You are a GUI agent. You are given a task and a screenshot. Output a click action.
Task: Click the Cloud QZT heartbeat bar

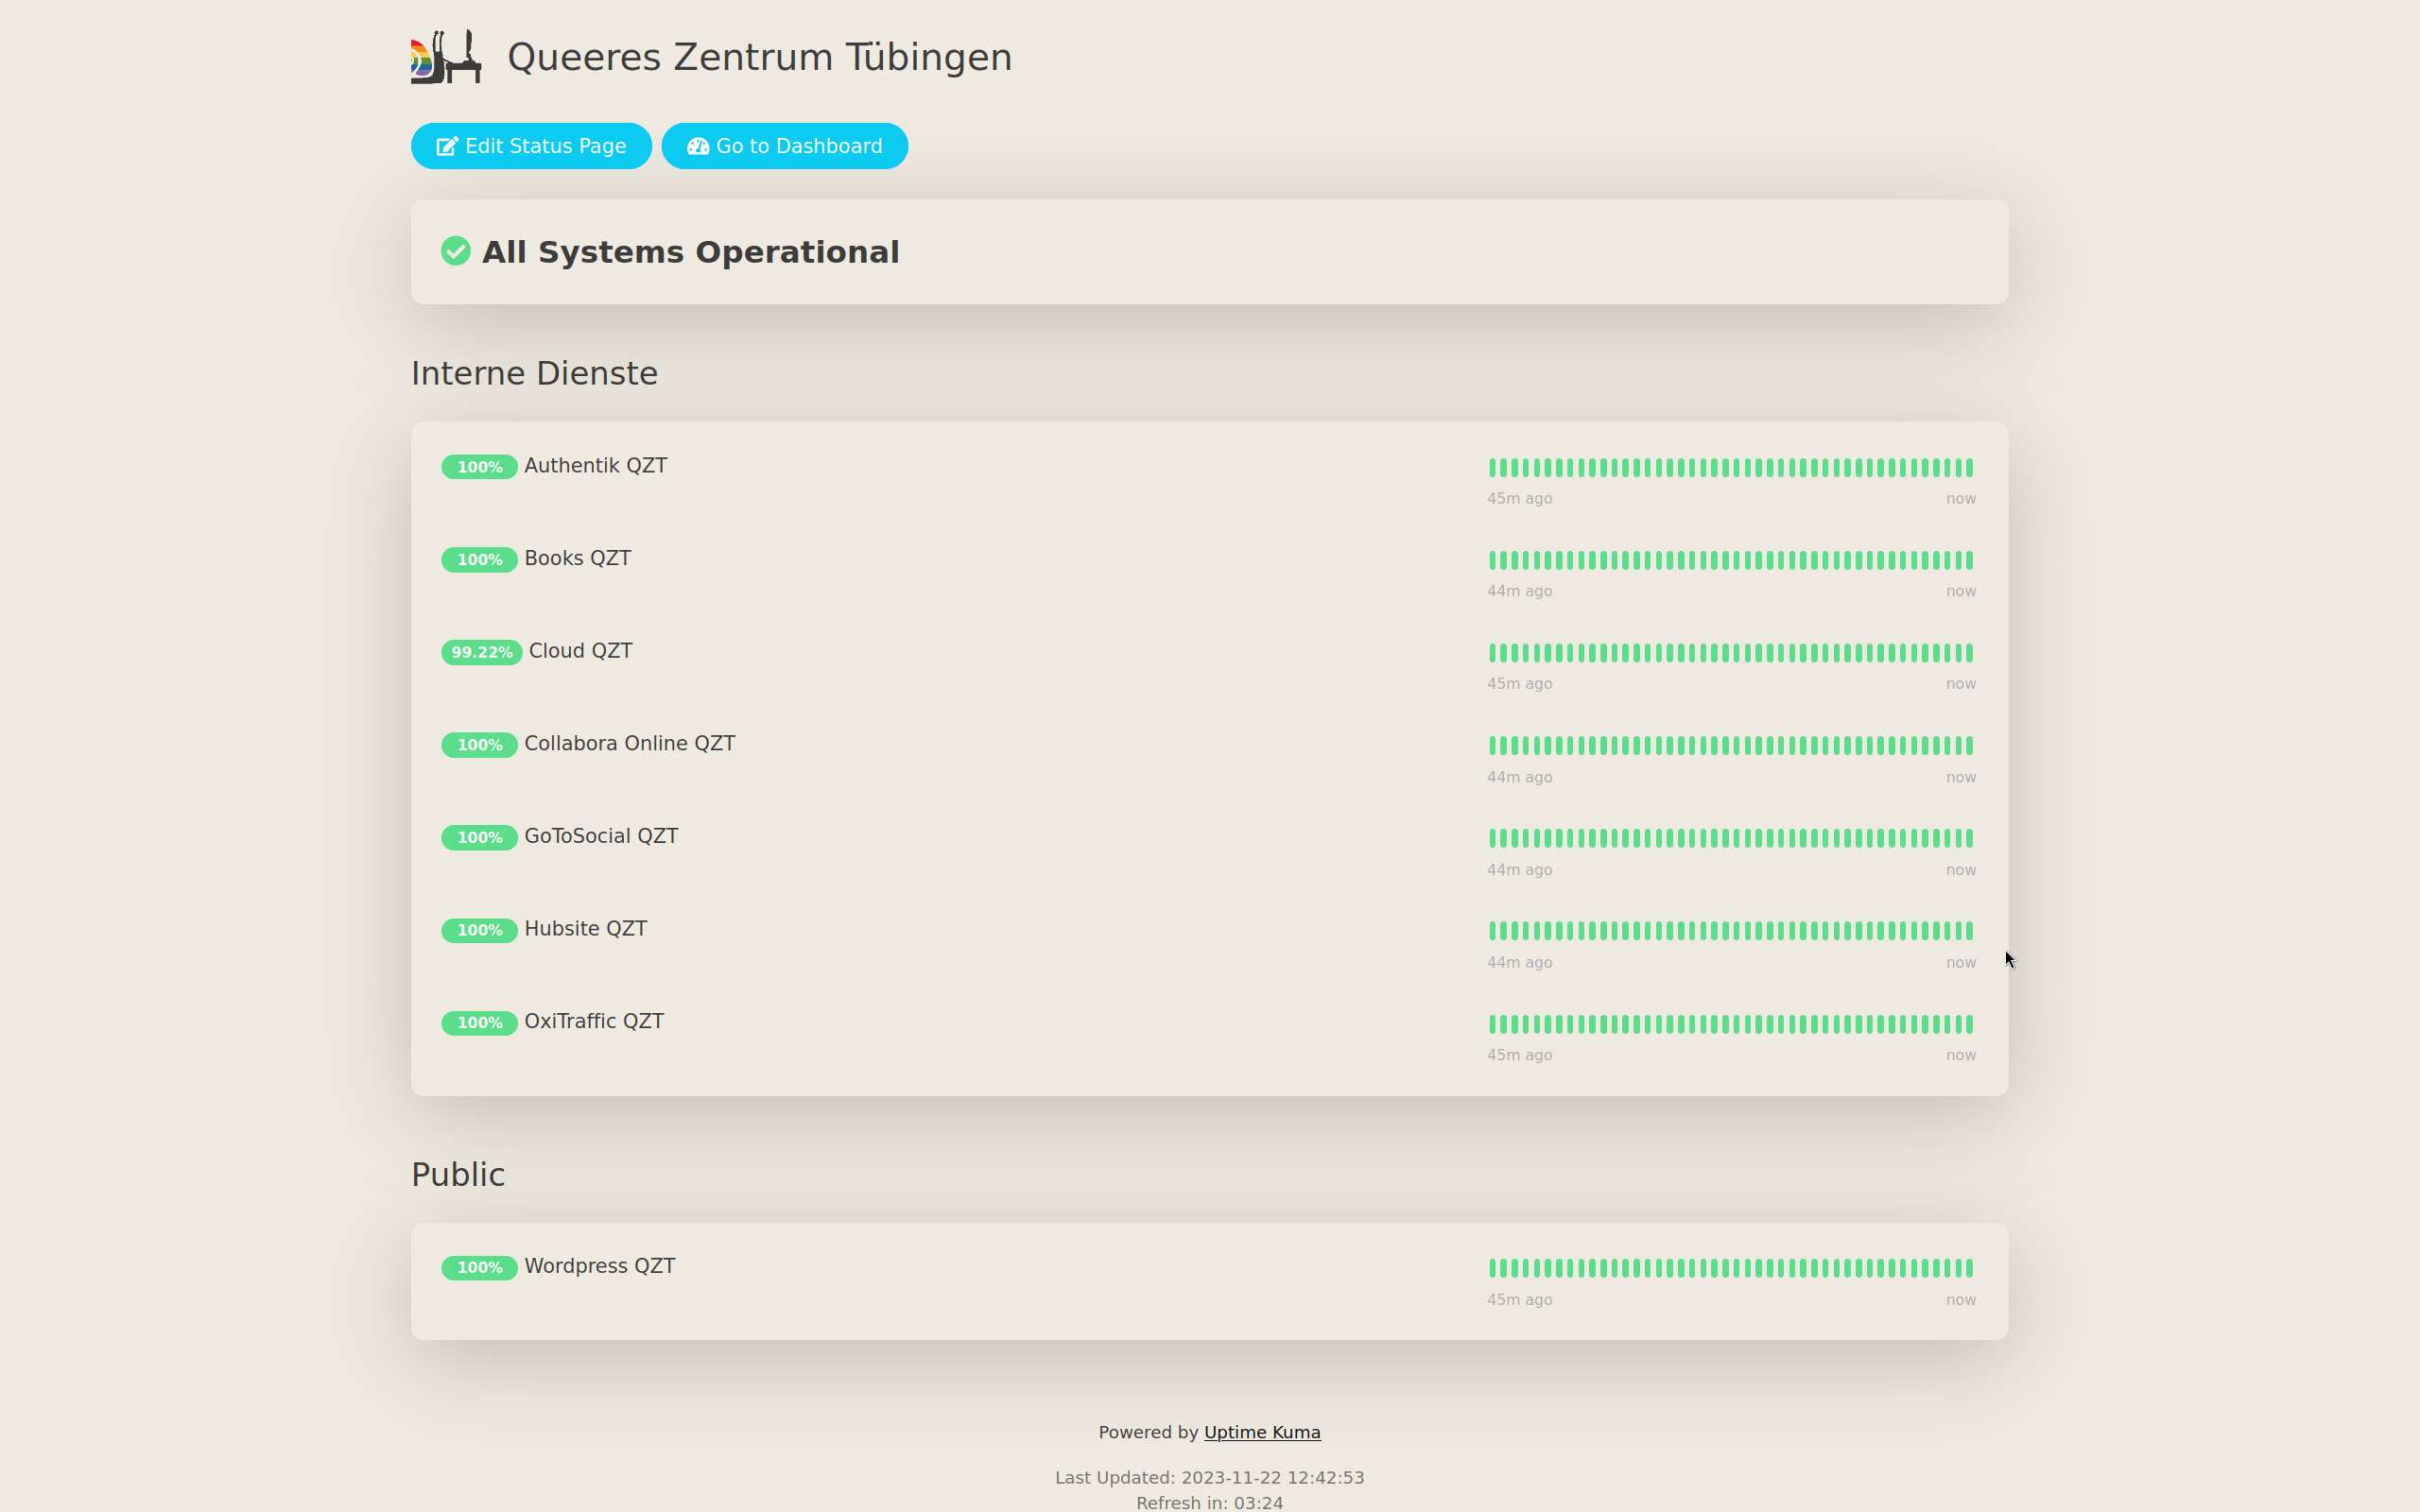pos(1730,653)
